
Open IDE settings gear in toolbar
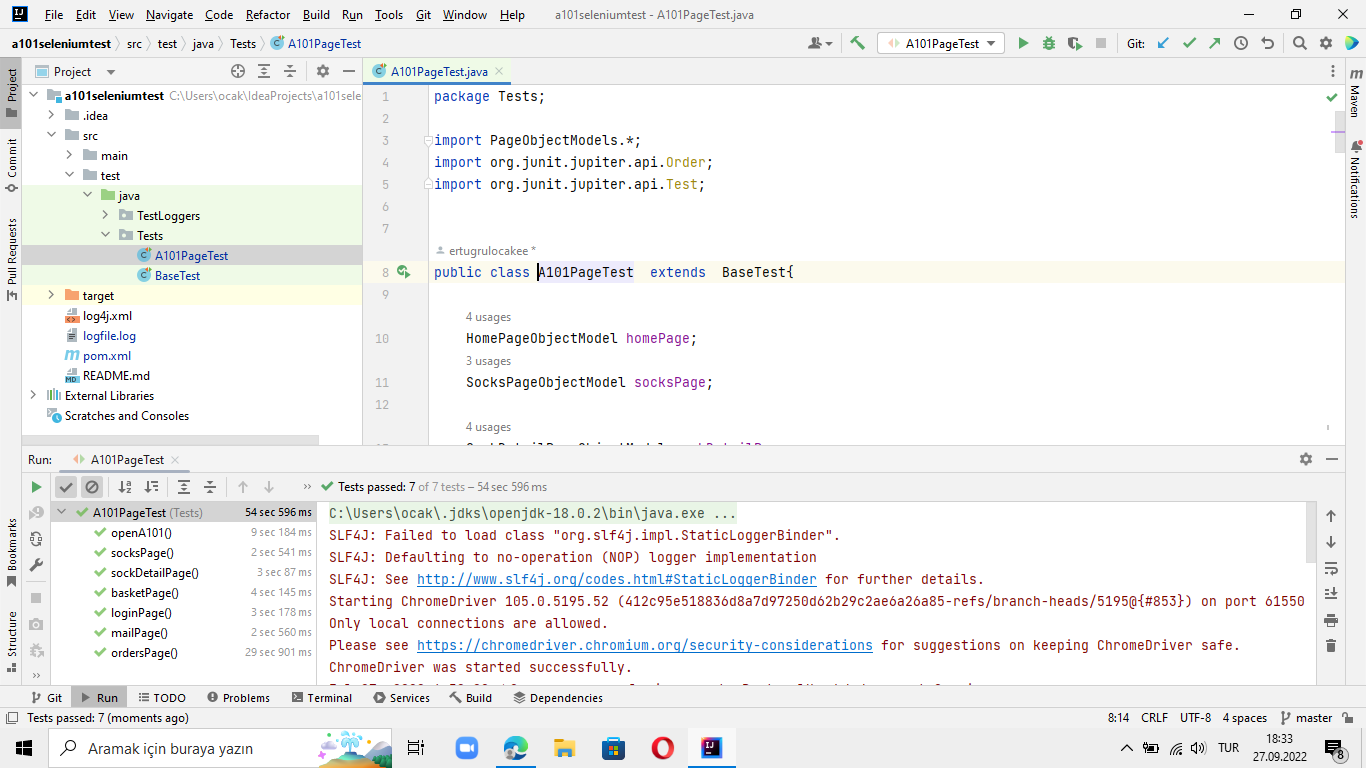pos(1326,43)
